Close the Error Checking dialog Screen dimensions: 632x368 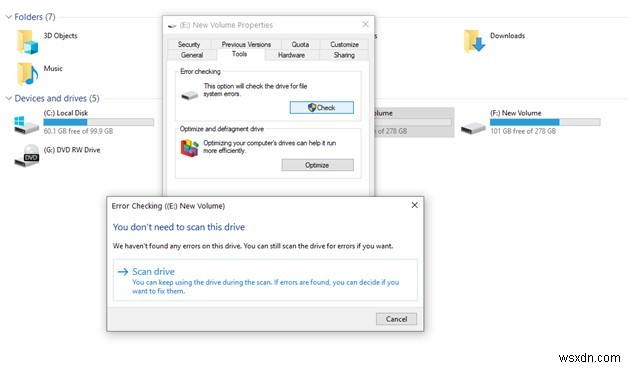tap(414, 205)
